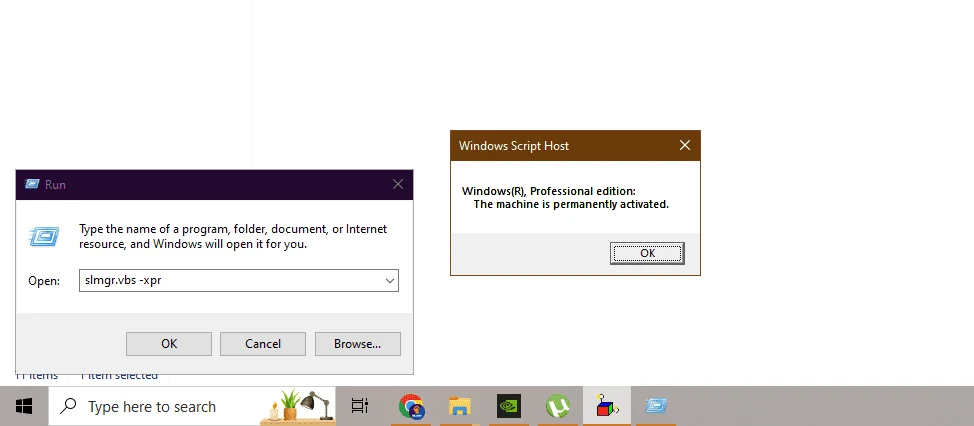
Task: Click the Open field containing slmgr.vbs -xpr
Action: [x=239, y=281]
